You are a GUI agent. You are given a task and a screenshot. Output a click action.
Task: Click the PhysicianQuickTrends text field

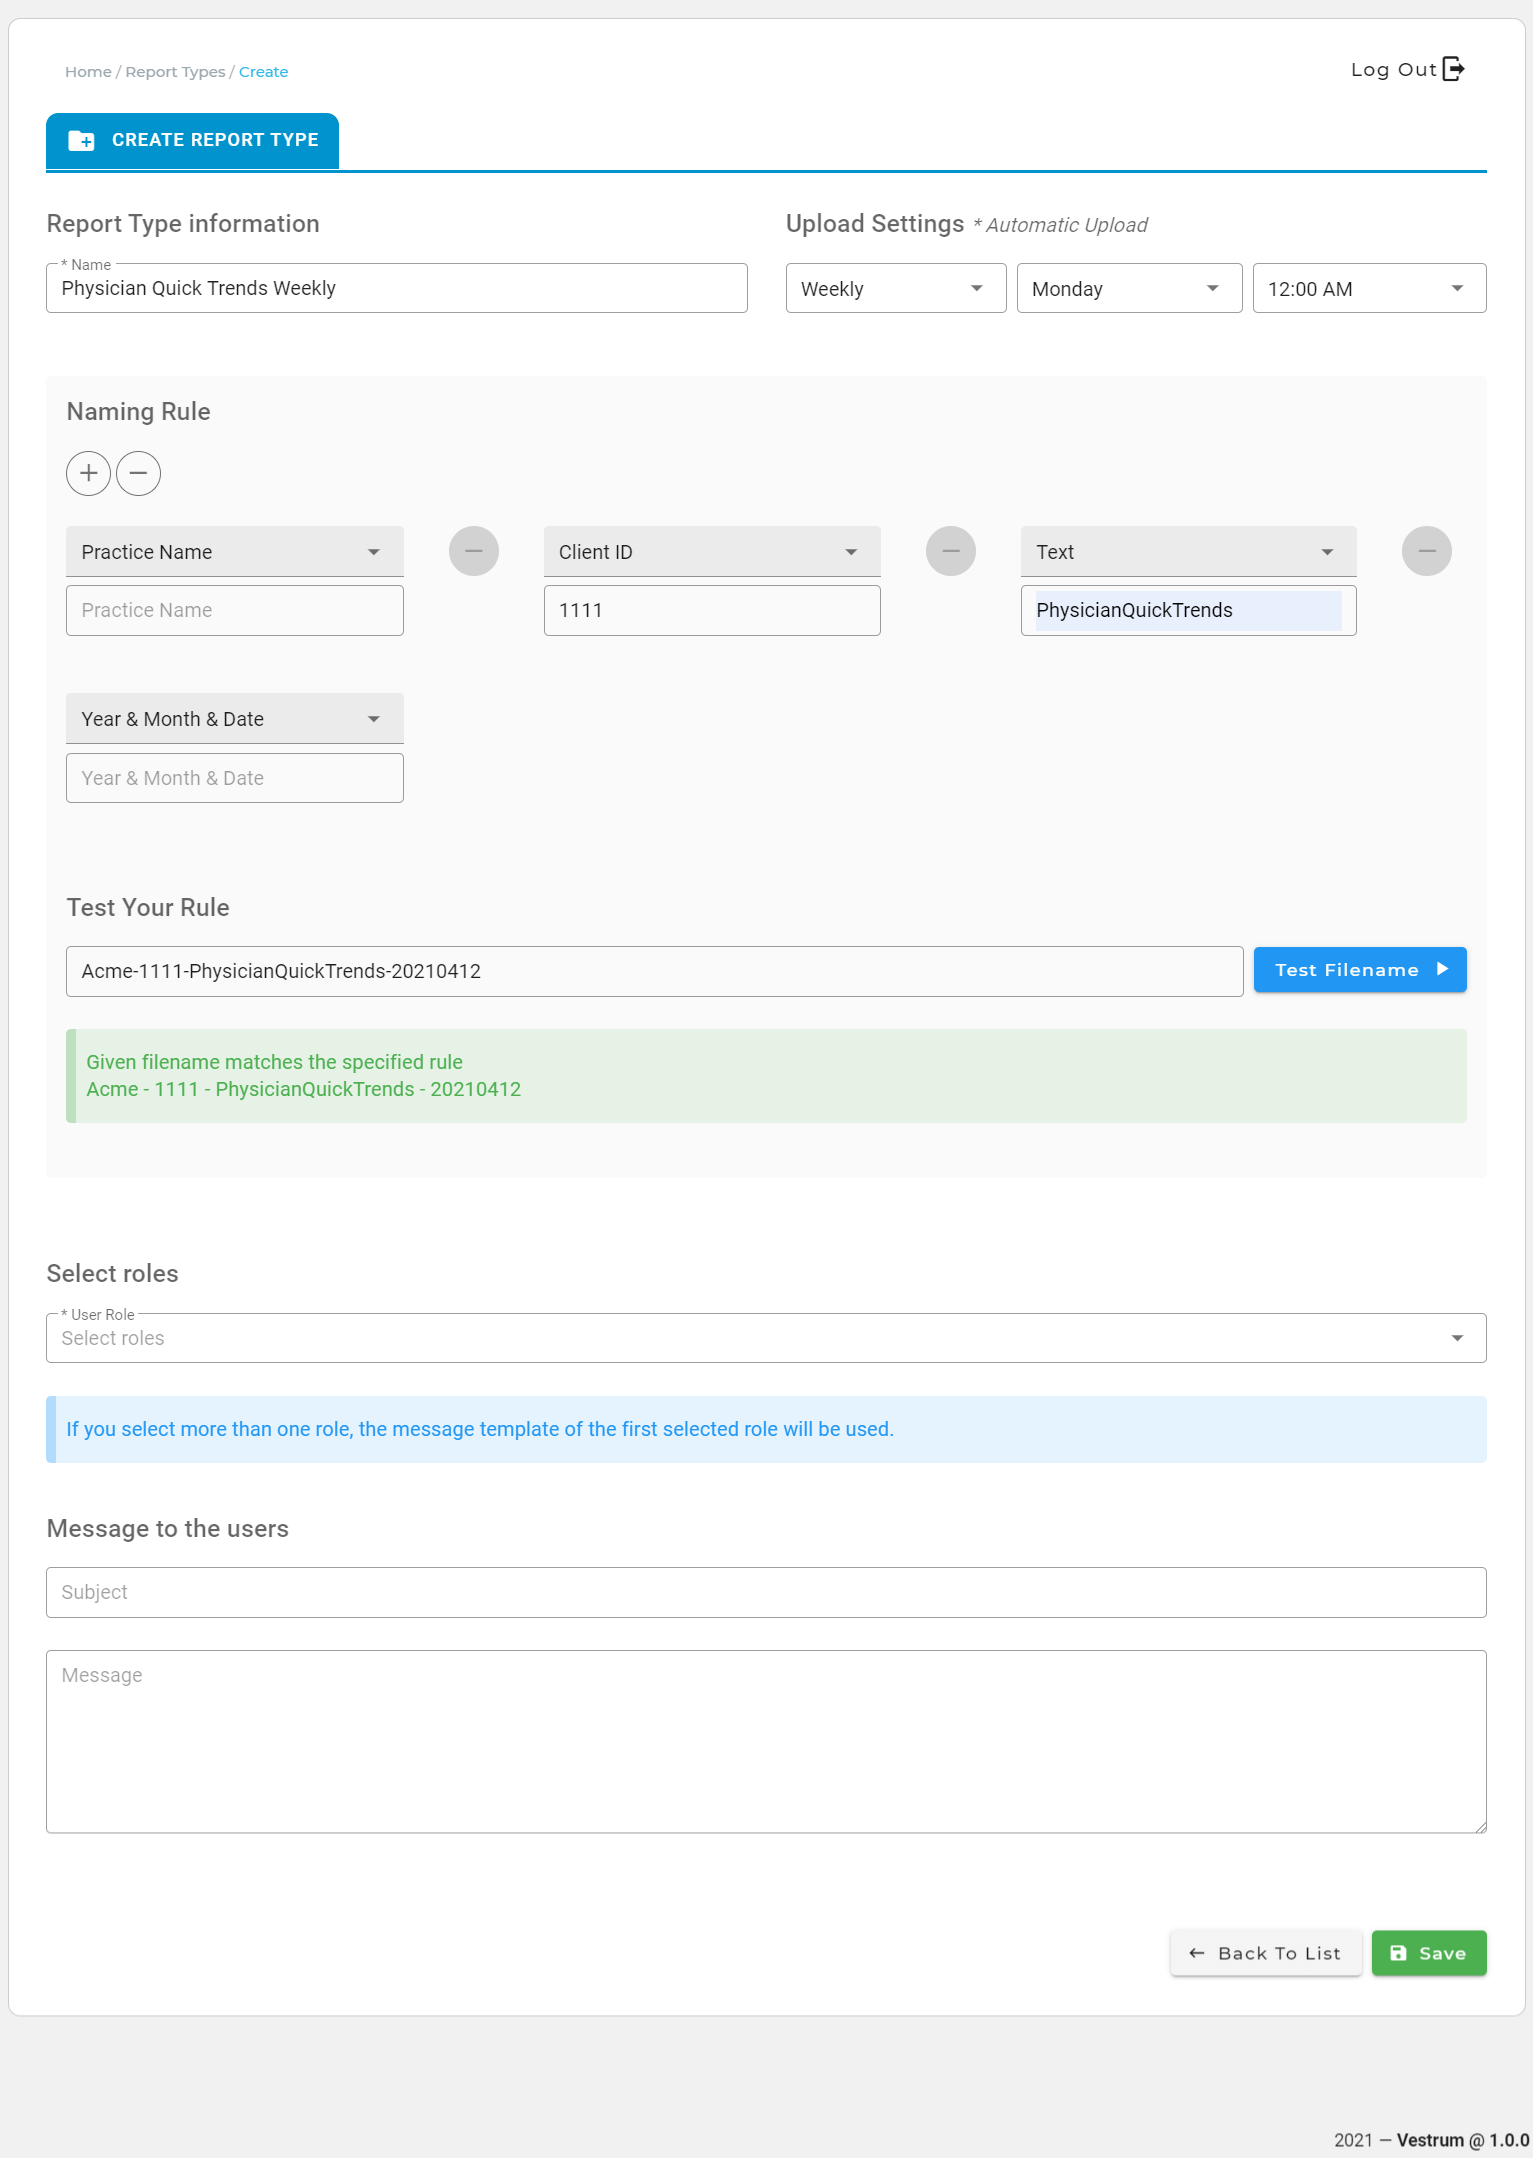(1189, 610)
